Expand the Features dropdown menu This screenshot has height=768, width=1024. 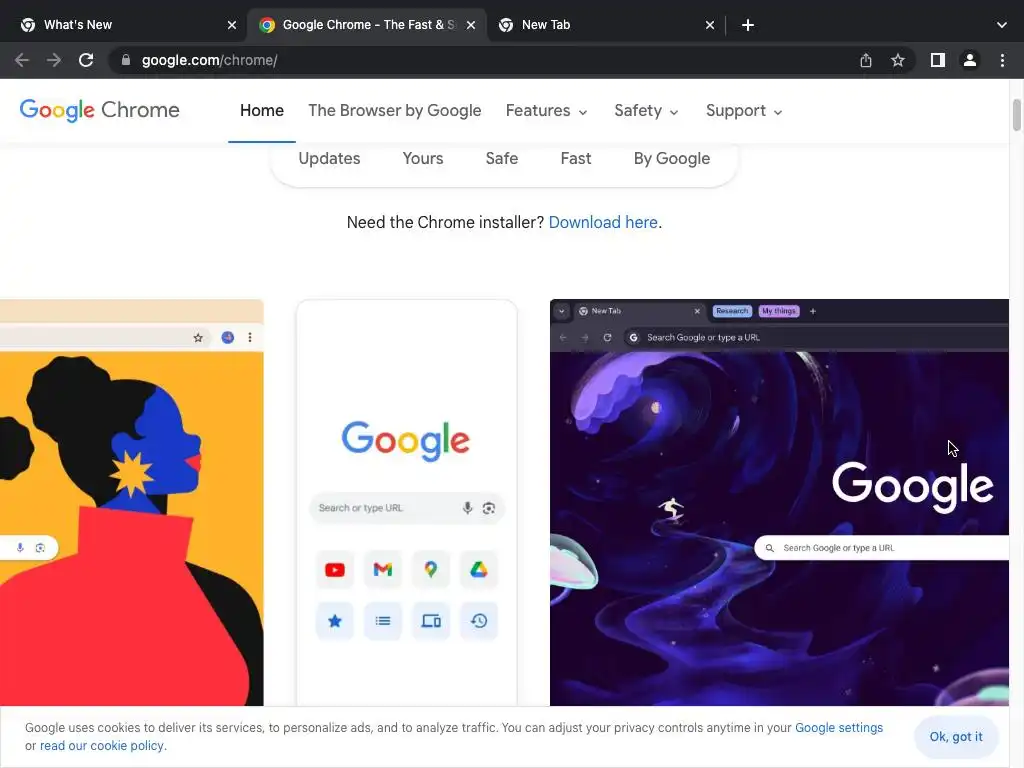[x=547, y=111]
